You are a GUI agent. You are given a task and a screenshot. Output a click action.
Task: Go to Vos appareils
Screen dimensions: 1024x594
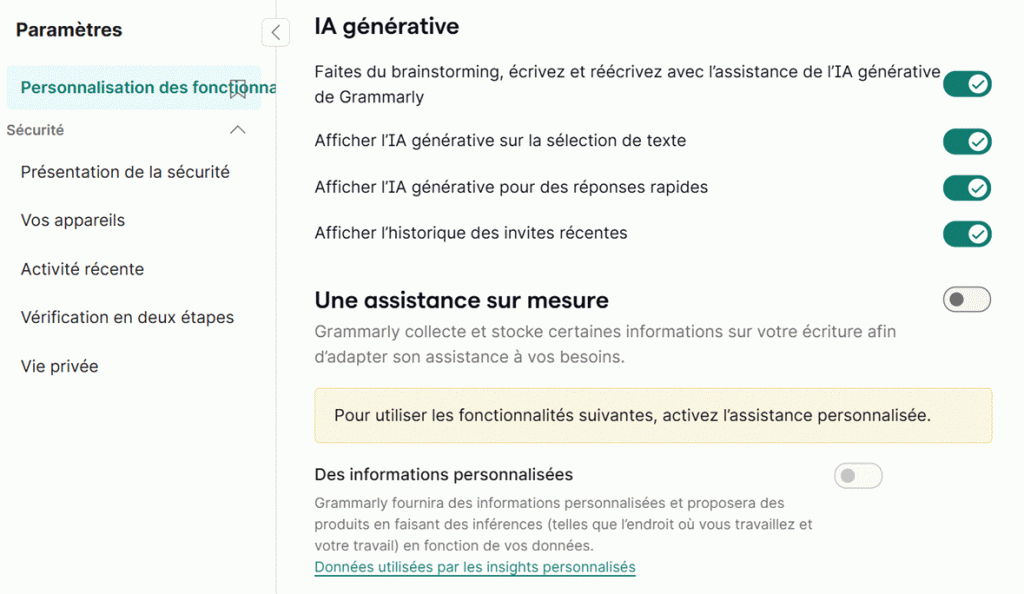coord(73,220)
